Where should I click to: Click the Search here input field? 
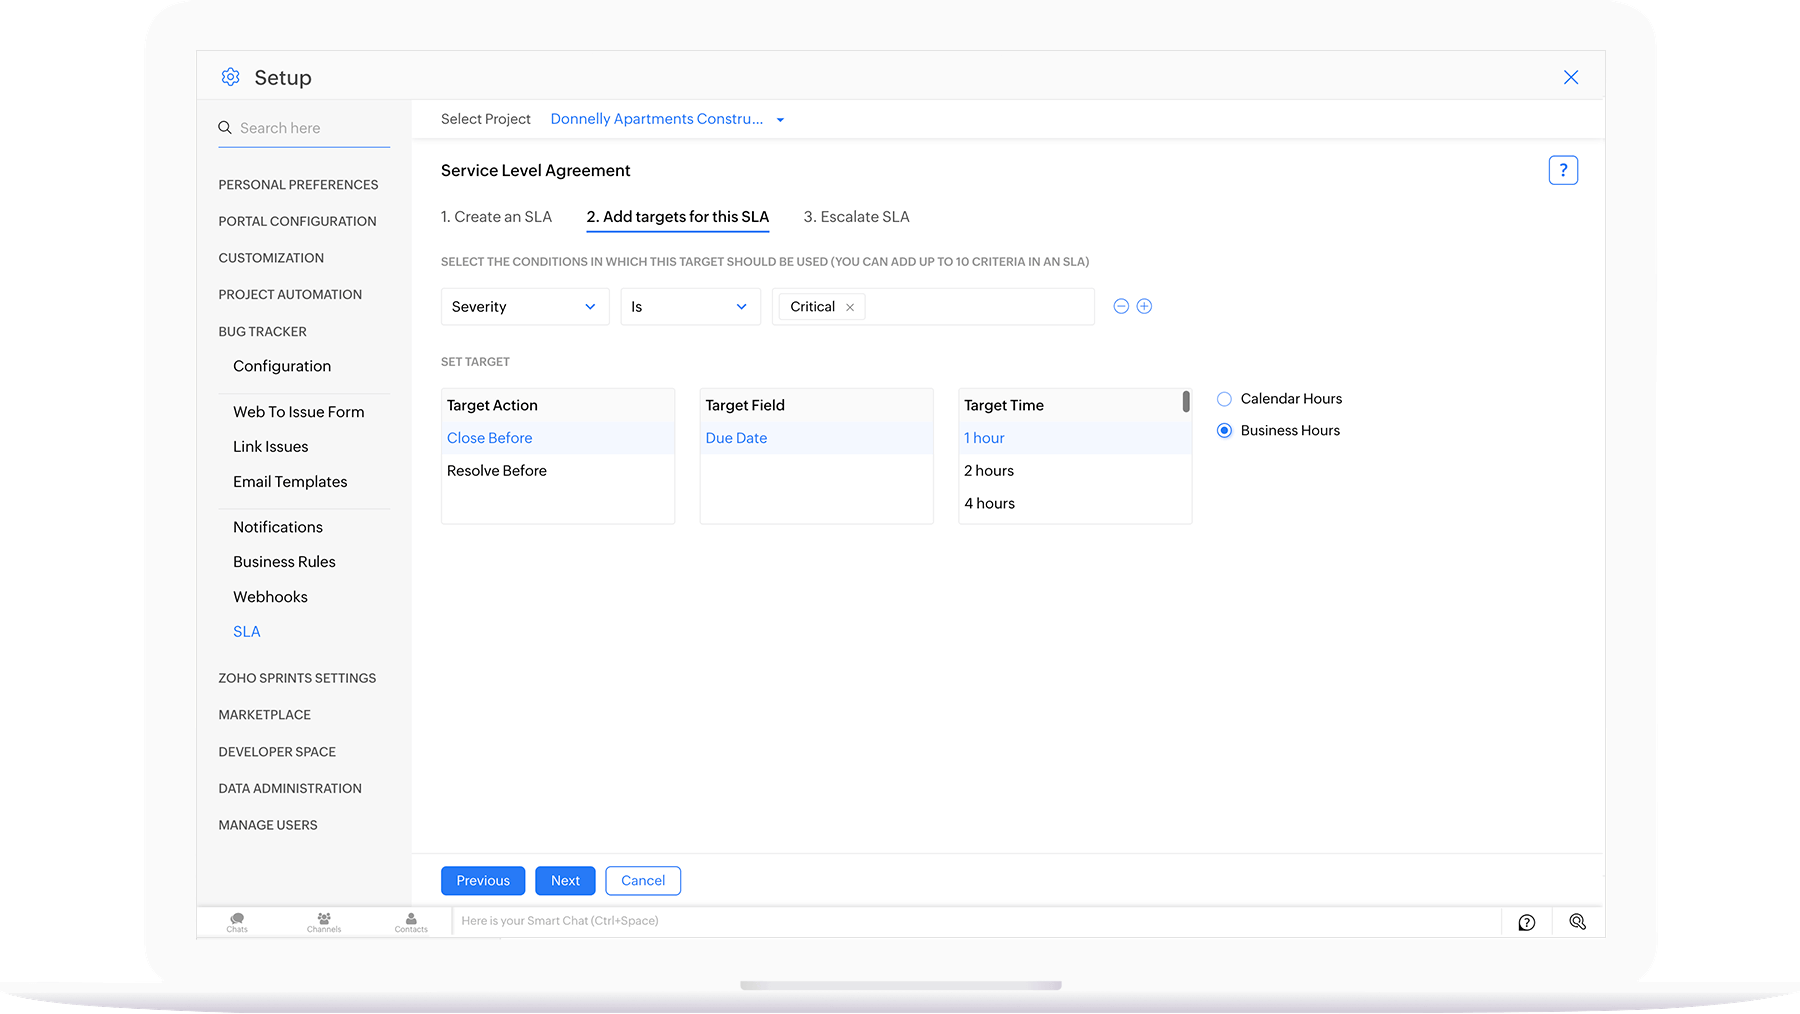[312, 128]
